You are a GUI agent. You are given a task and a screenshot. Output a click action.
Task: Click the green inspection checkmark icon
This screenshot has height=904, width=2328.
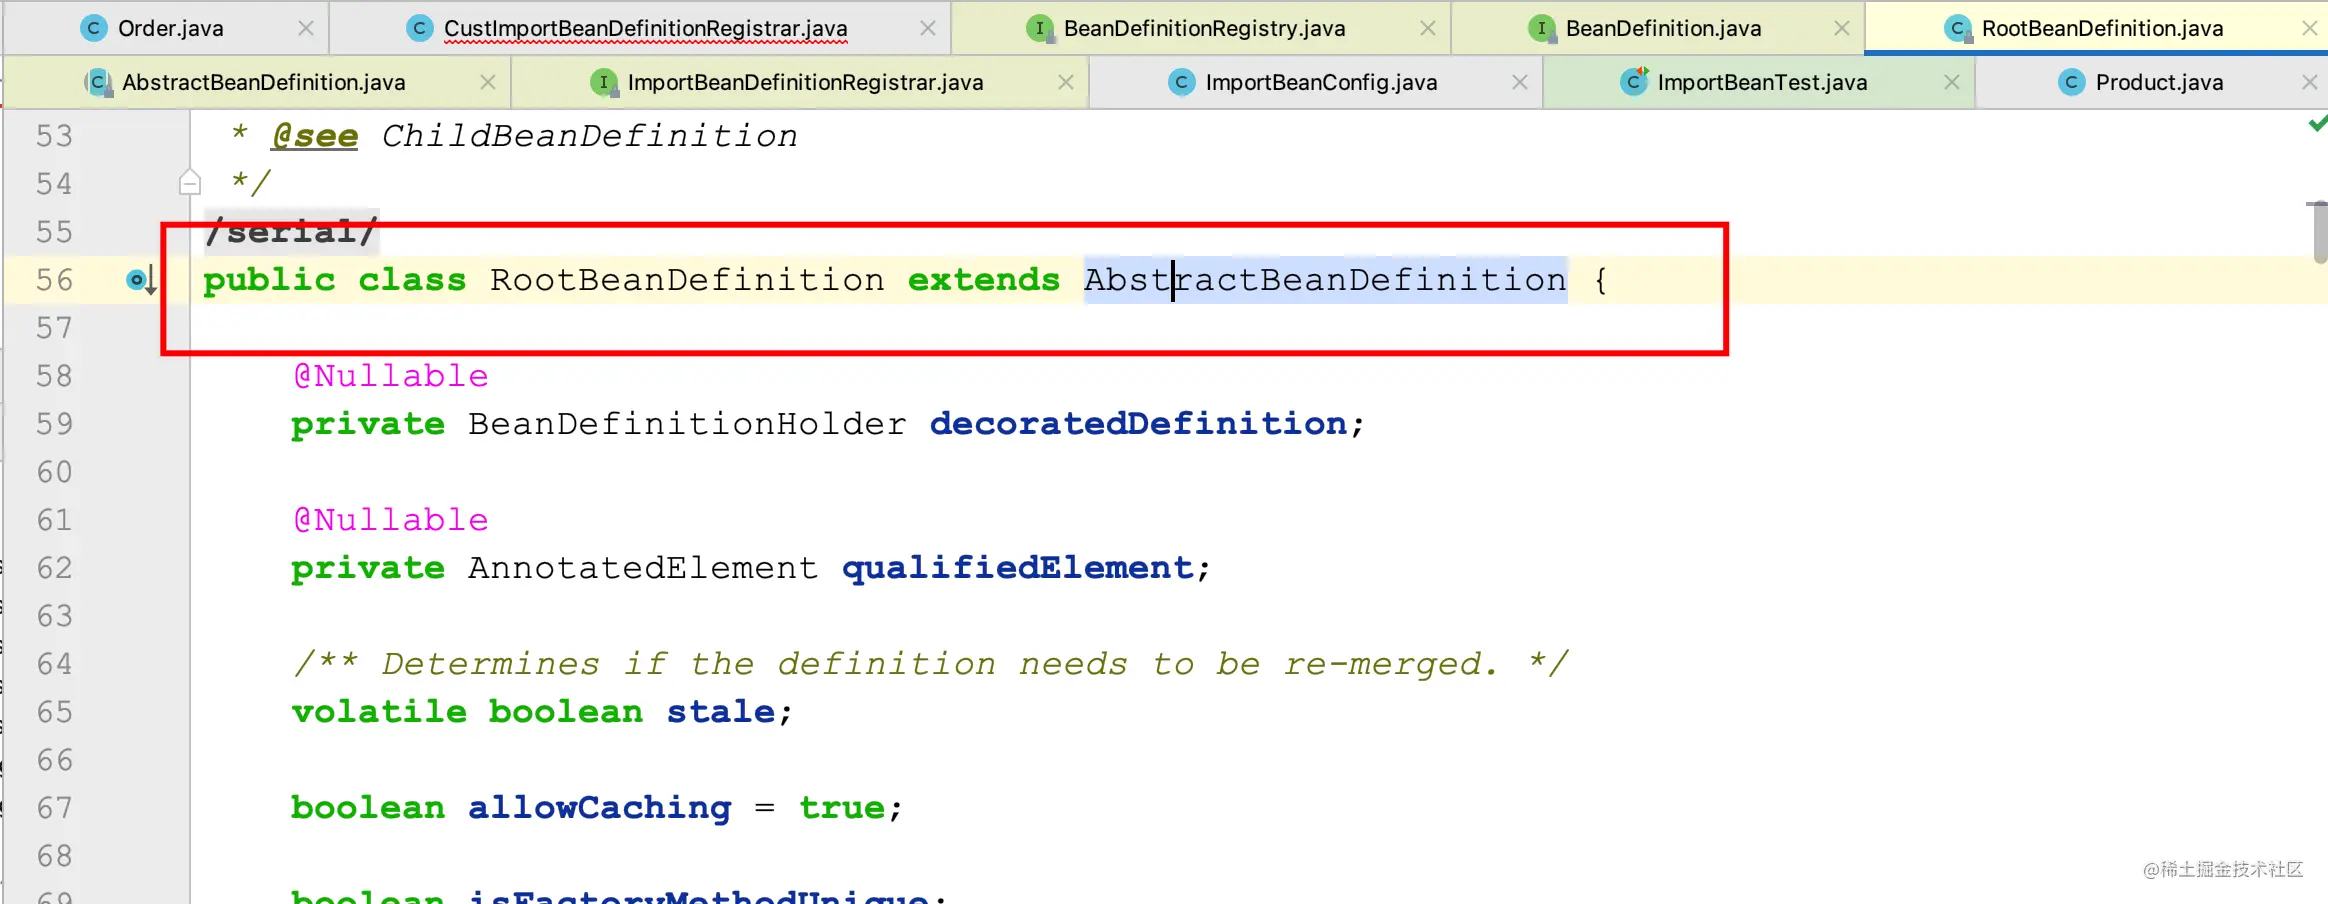click(x=2317, y=125)
